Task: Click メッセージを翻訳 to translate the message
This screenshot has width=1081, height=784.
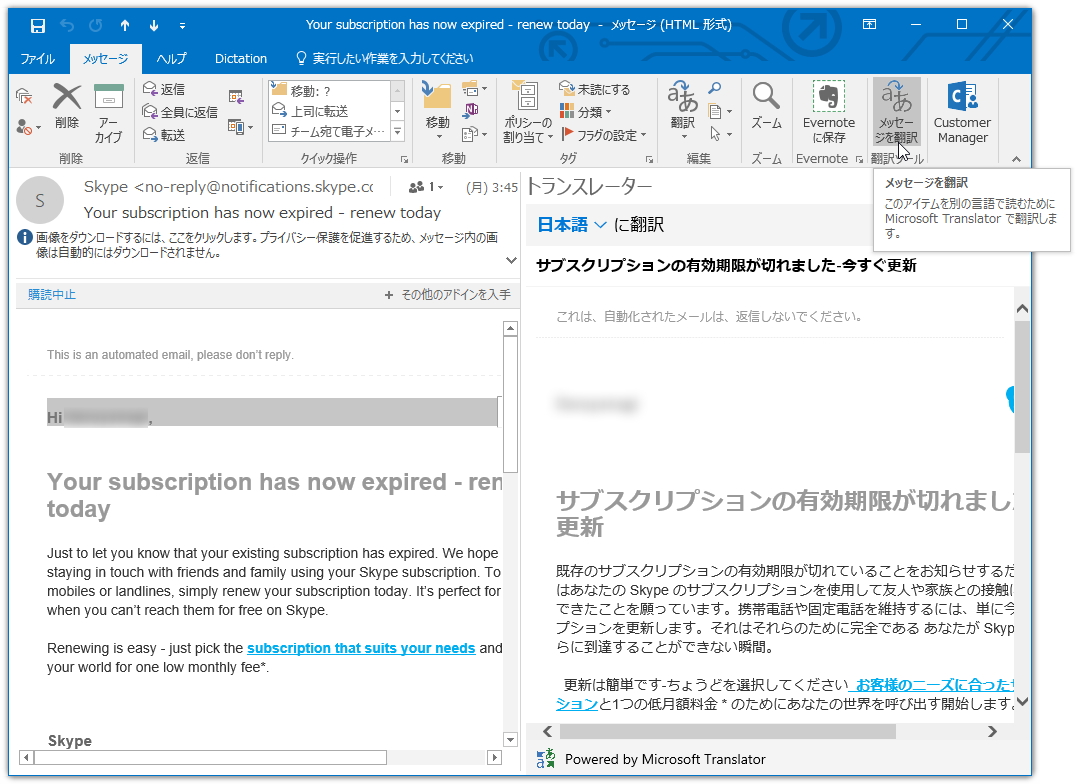Action: click(897, 108)
